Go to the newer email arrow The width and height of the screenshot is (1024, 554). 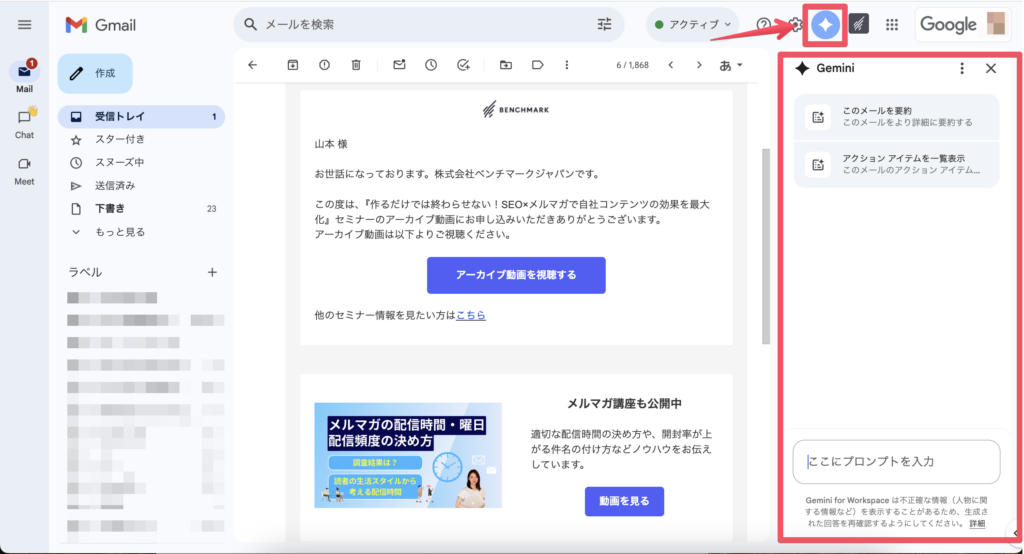pos(671,65)
